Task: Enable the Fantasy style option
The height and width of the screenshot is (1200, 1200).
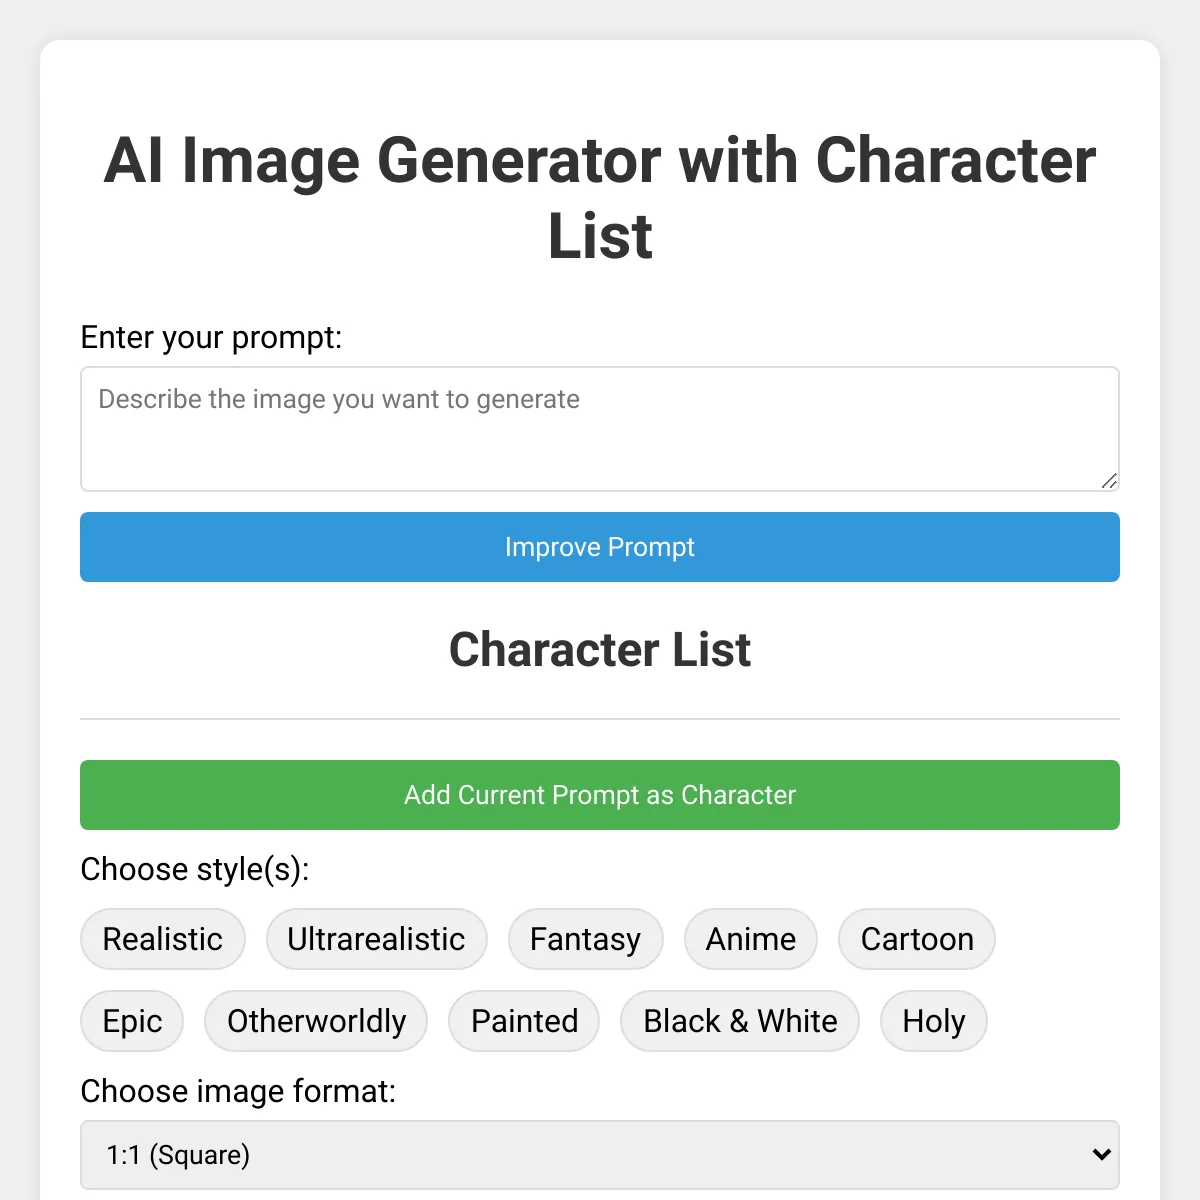Action: coord(585,939)
